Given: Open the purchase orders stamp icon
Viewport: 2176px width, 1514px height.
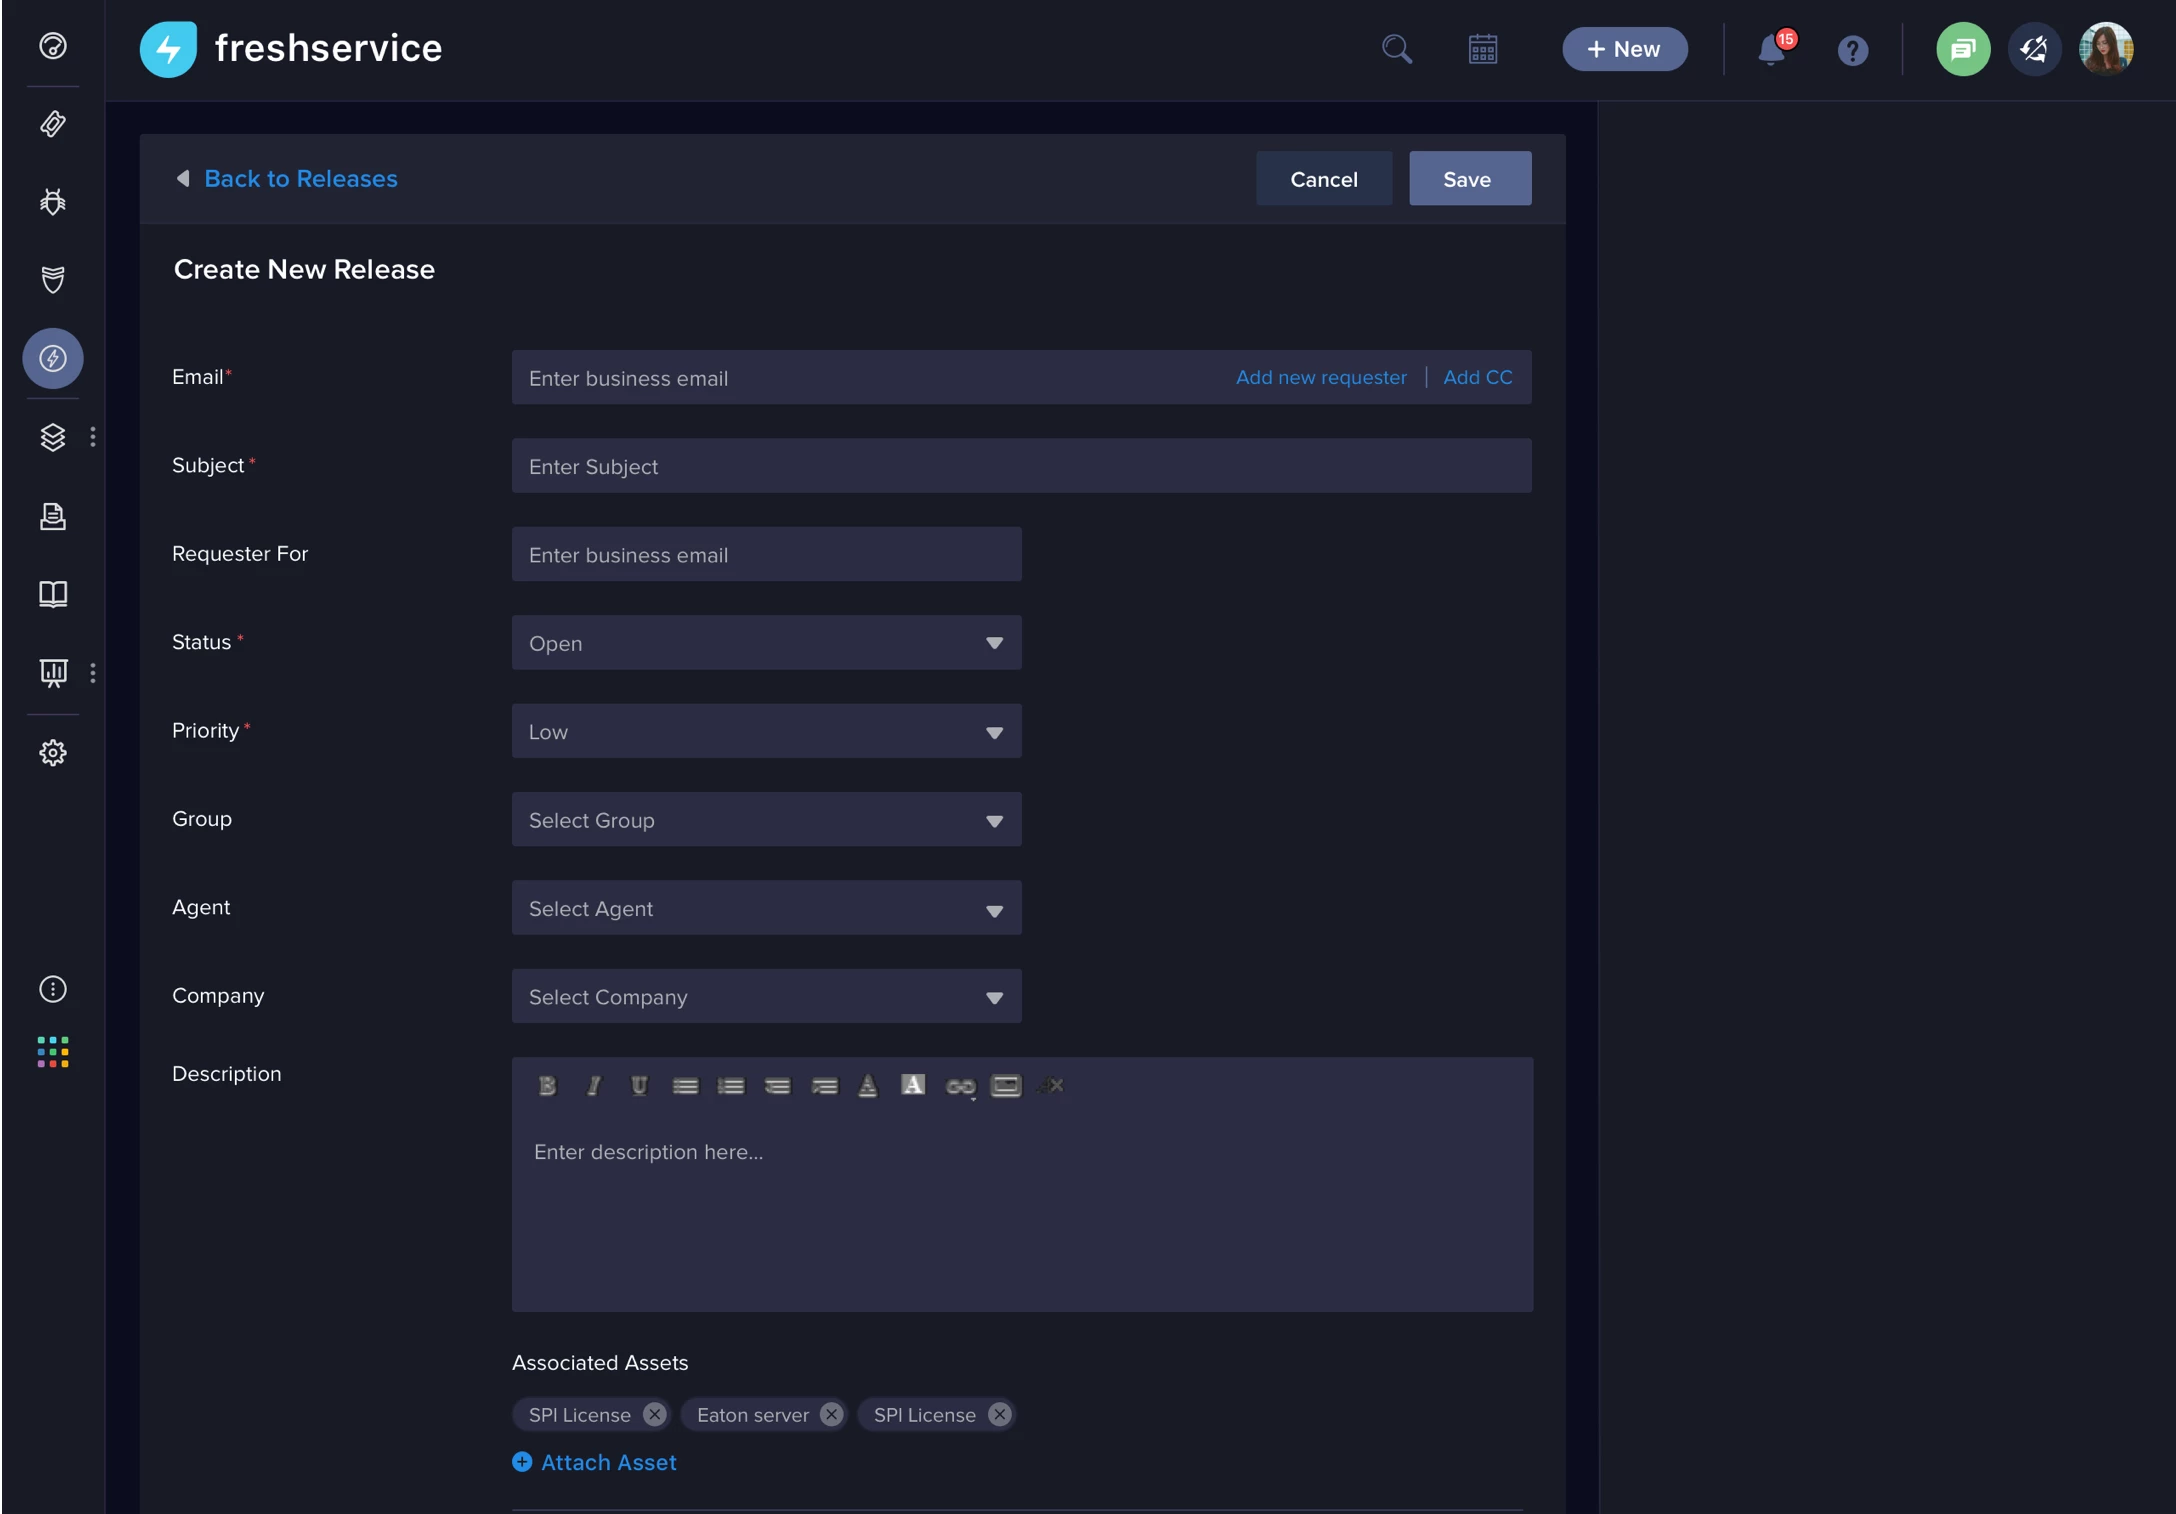Looking at the screenshot, I should click(x=53, y=516).
